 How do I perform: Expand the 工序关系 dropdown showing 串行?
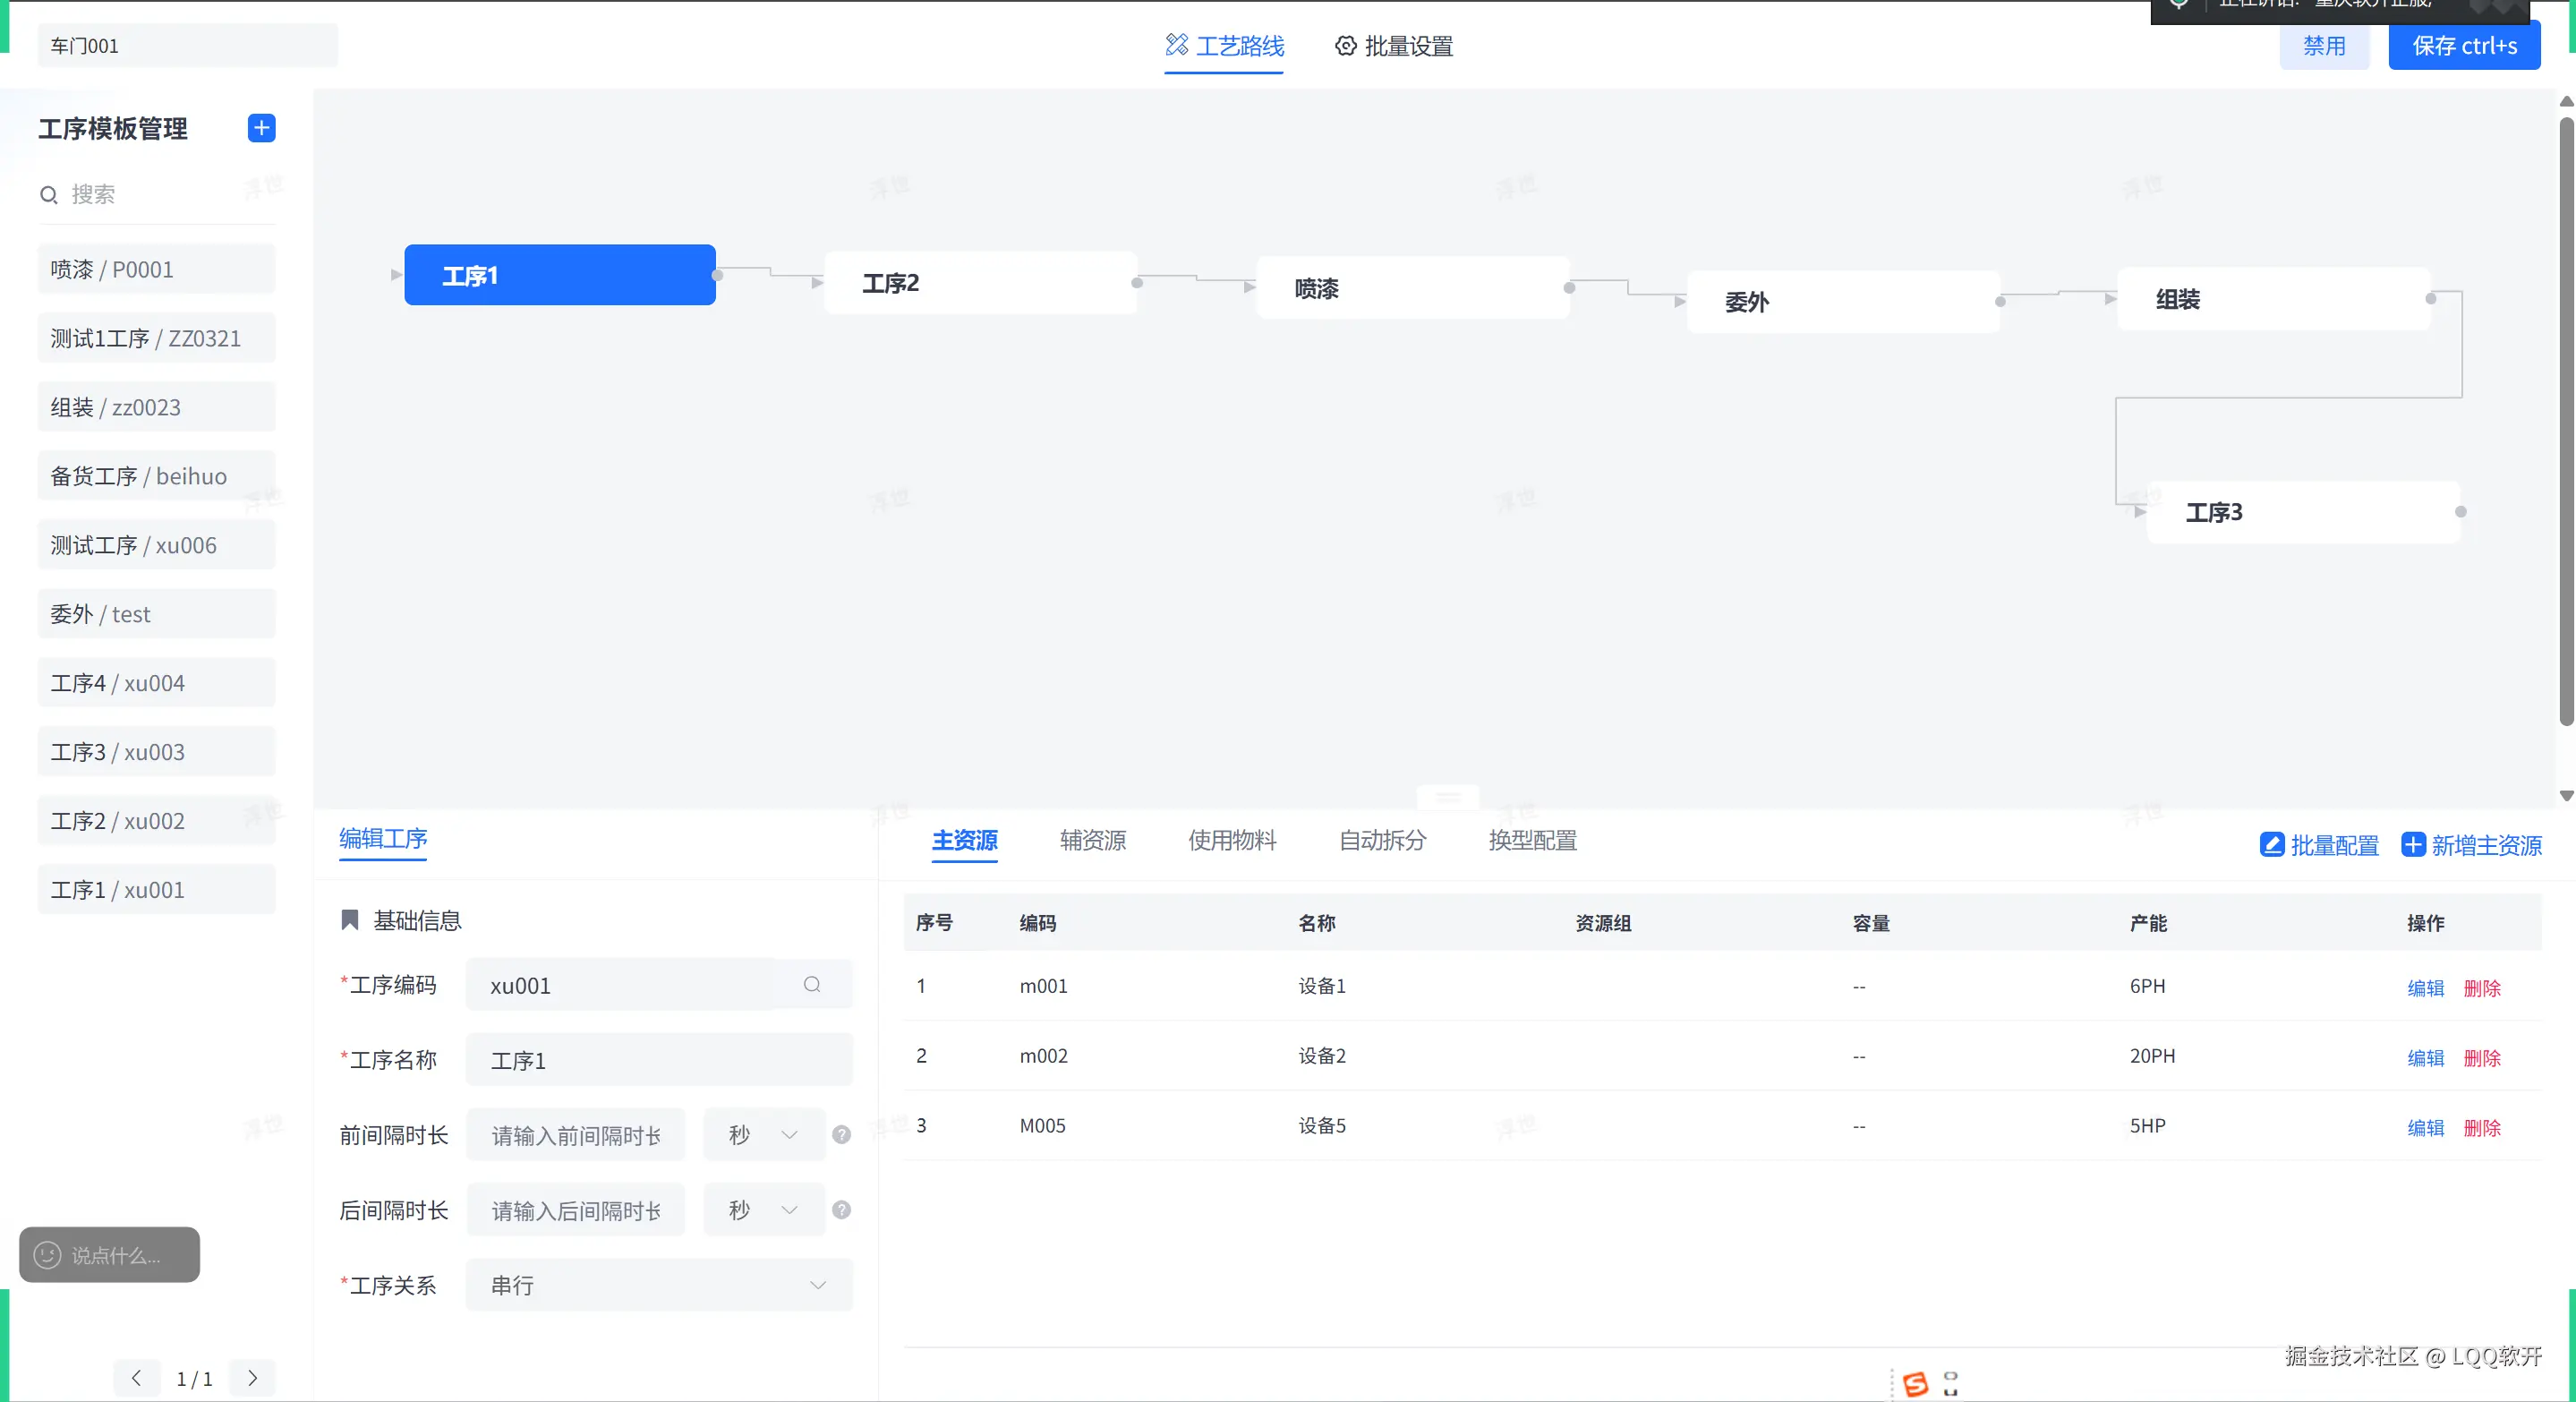click(x=659, y=1285)
